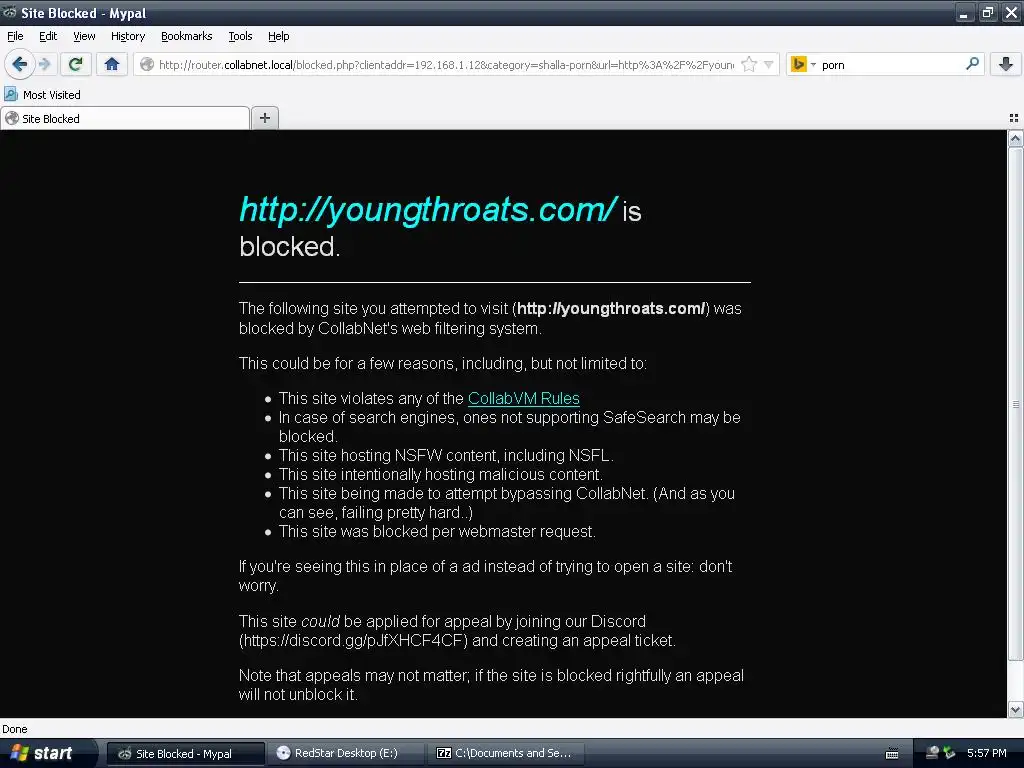Open the home page via house icon
1024x768 pixels.
tap(112, 64)
